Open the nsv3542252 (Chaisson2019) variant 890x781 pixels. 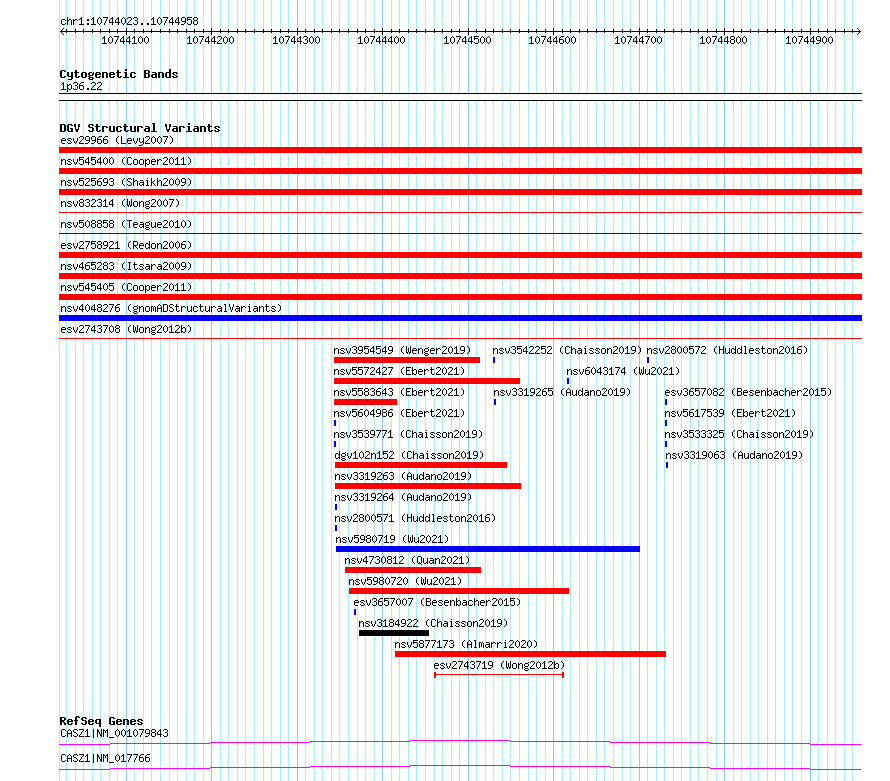pos(567,350)
